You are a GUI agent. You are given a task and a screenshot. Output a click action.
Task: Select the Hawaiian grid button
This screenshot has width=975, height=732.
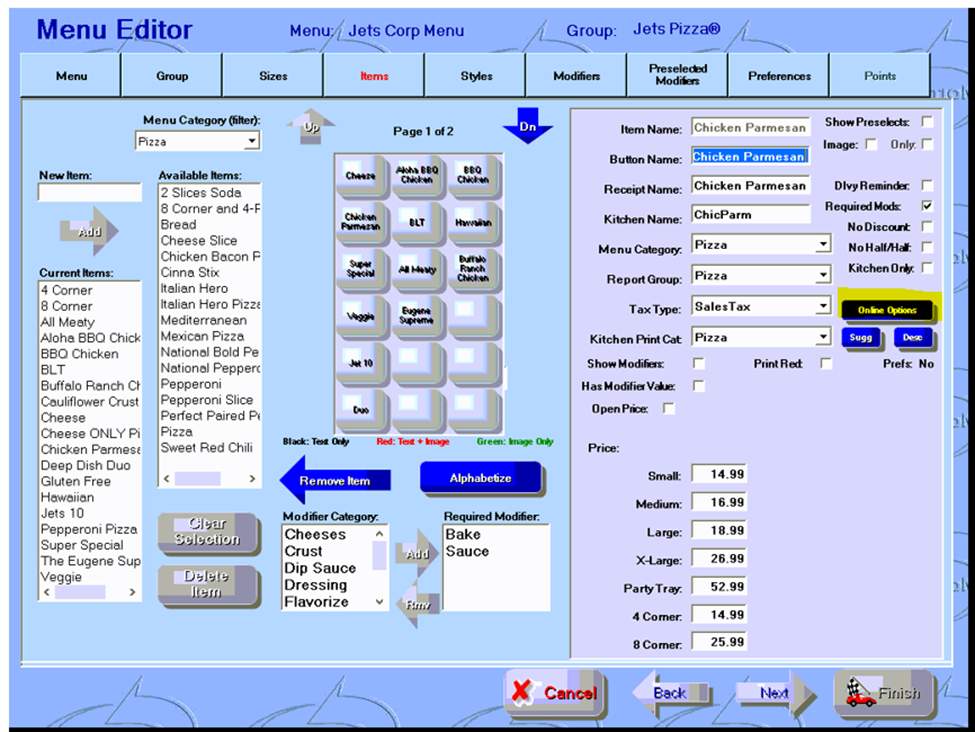tap(473, 222)
